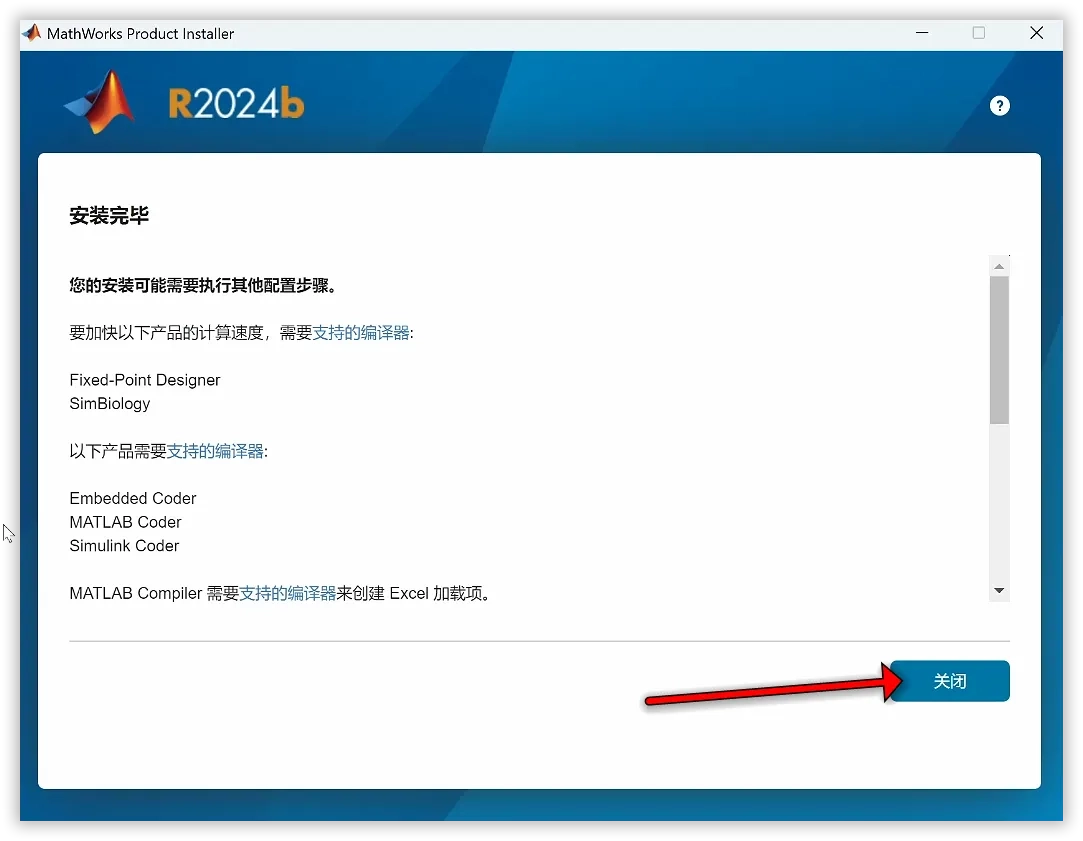
Task: Open the 支持的编译器 link after 以下产品需要
Action: point(215,452)
